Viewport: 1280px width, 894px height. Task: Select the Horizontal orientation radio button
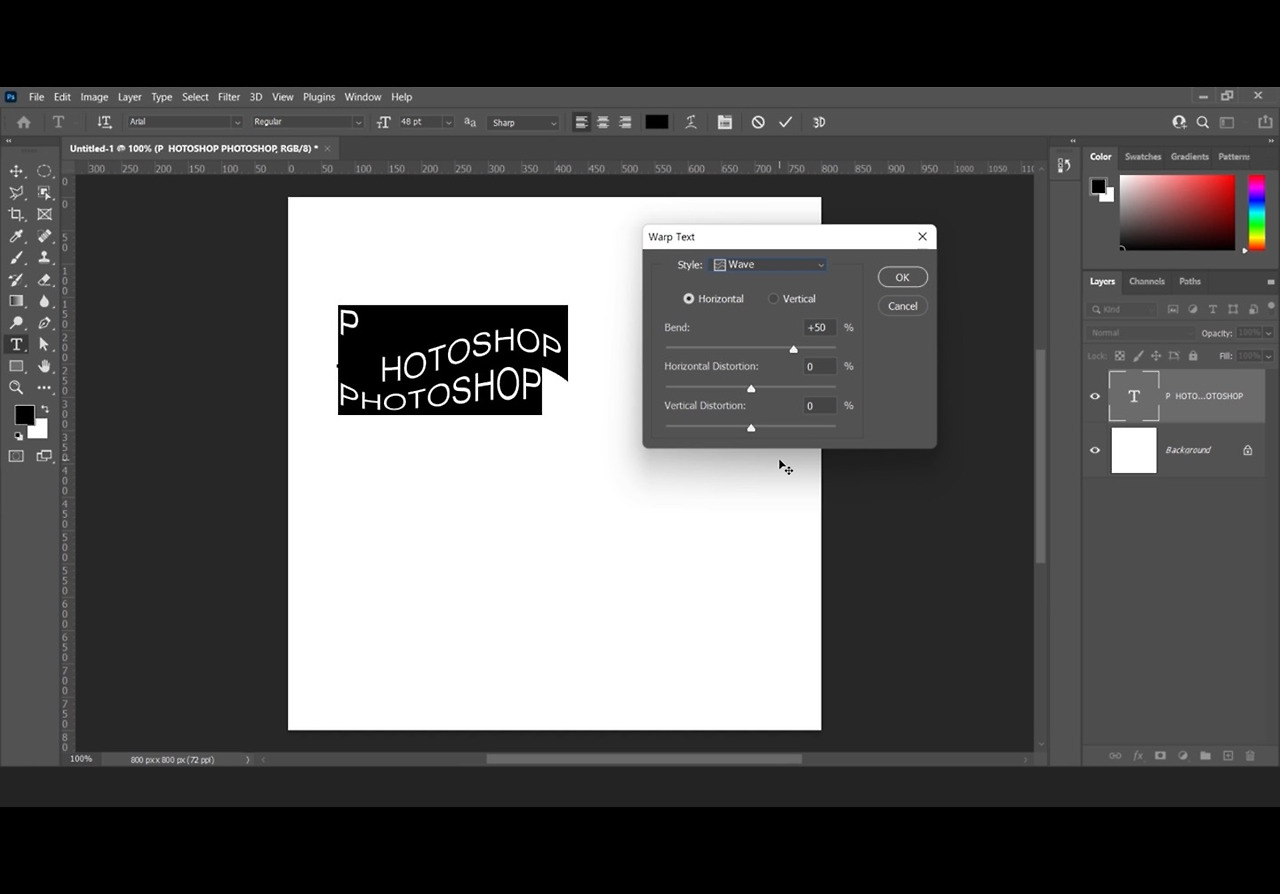pos(689,299)
